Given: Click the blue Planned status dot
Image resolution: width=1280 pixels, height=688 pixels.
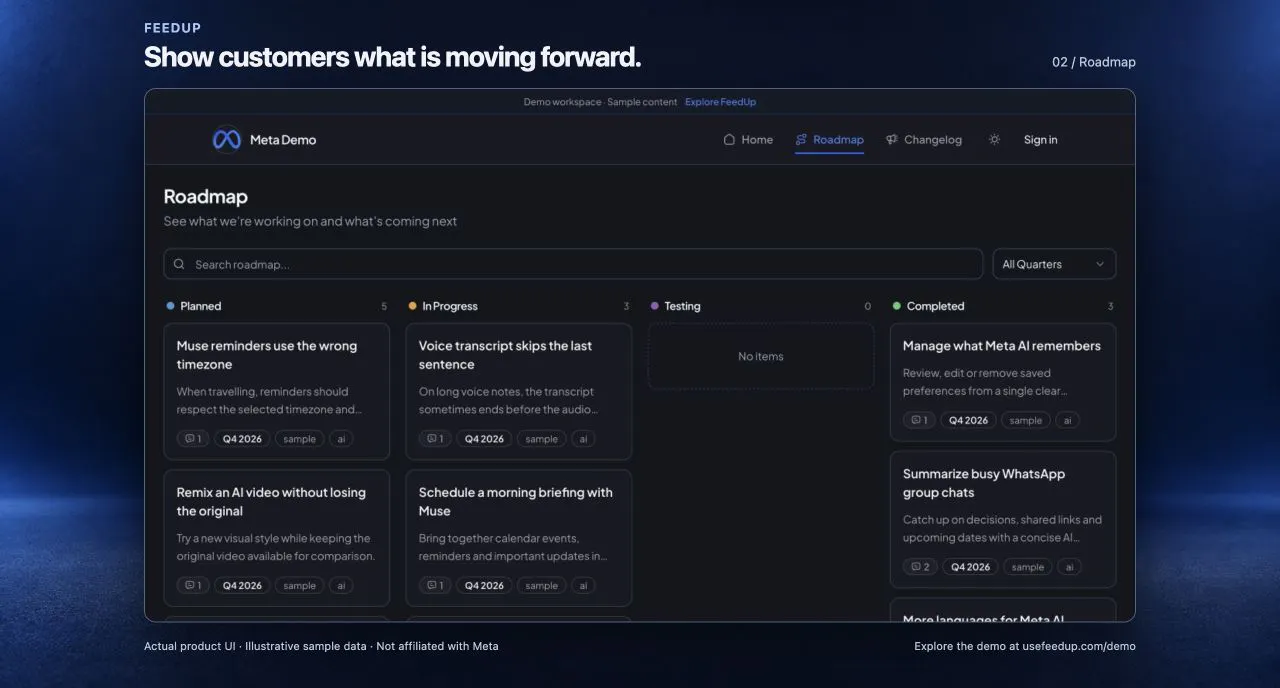Looking at the screenshot, I should click(x=171, y=306).
